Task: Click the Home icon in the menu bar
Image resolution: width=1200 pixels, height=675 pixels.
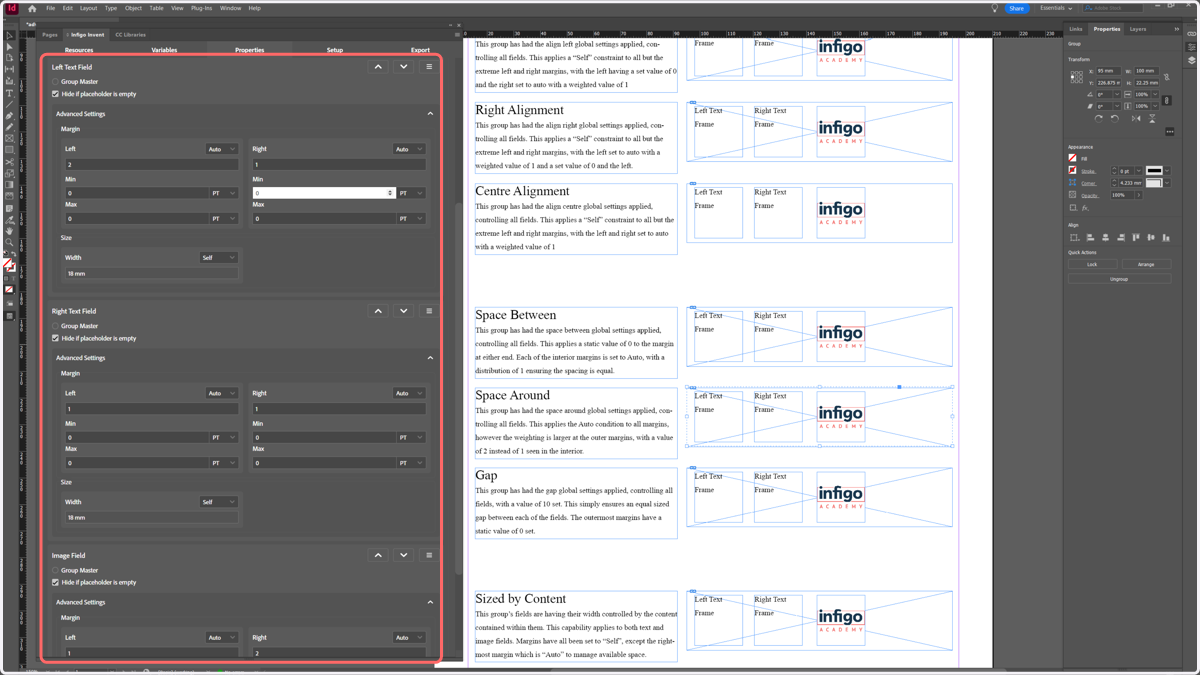Action: click(x=32, y=8)
